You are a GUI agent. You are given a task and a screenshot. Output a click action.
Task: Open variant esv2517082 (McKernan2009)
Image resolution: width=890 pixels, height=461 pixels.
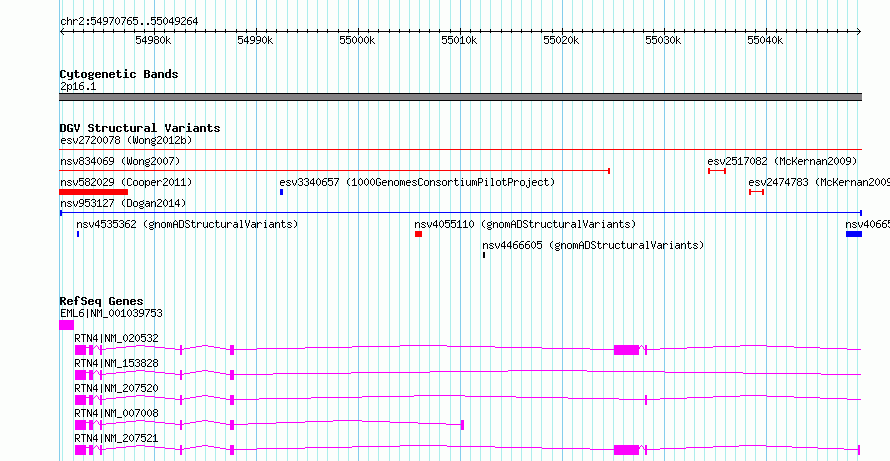pos(782,161)
